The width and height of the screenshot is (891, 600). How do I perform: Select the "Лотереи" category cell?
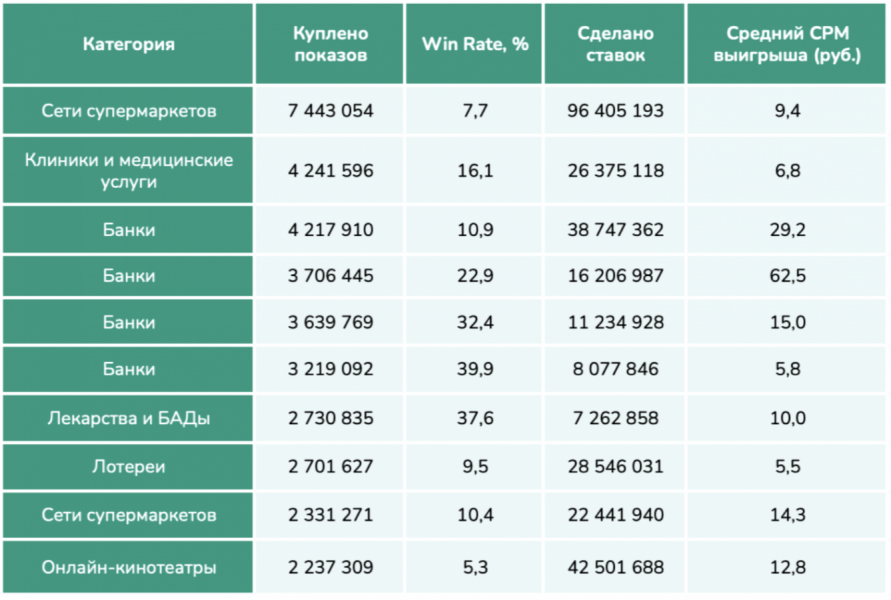tap(128, 467)
